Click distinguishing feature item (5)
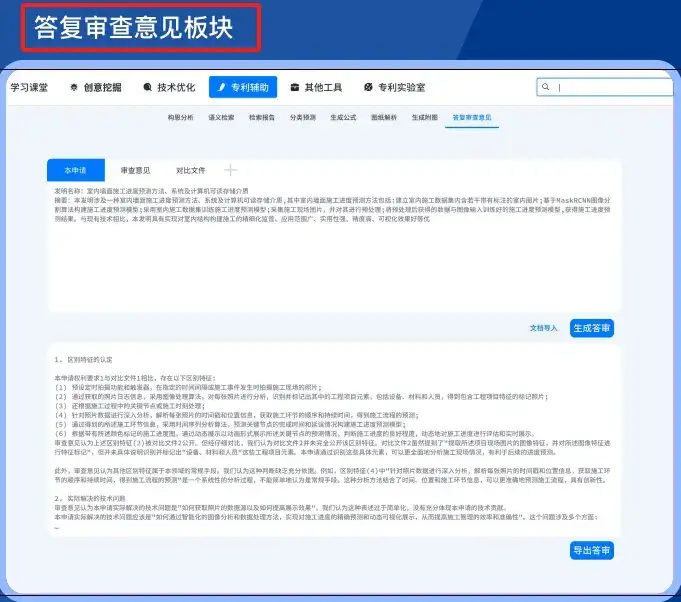Image resolution: width=681 pixels, height=602 pixels. (230, 424)
